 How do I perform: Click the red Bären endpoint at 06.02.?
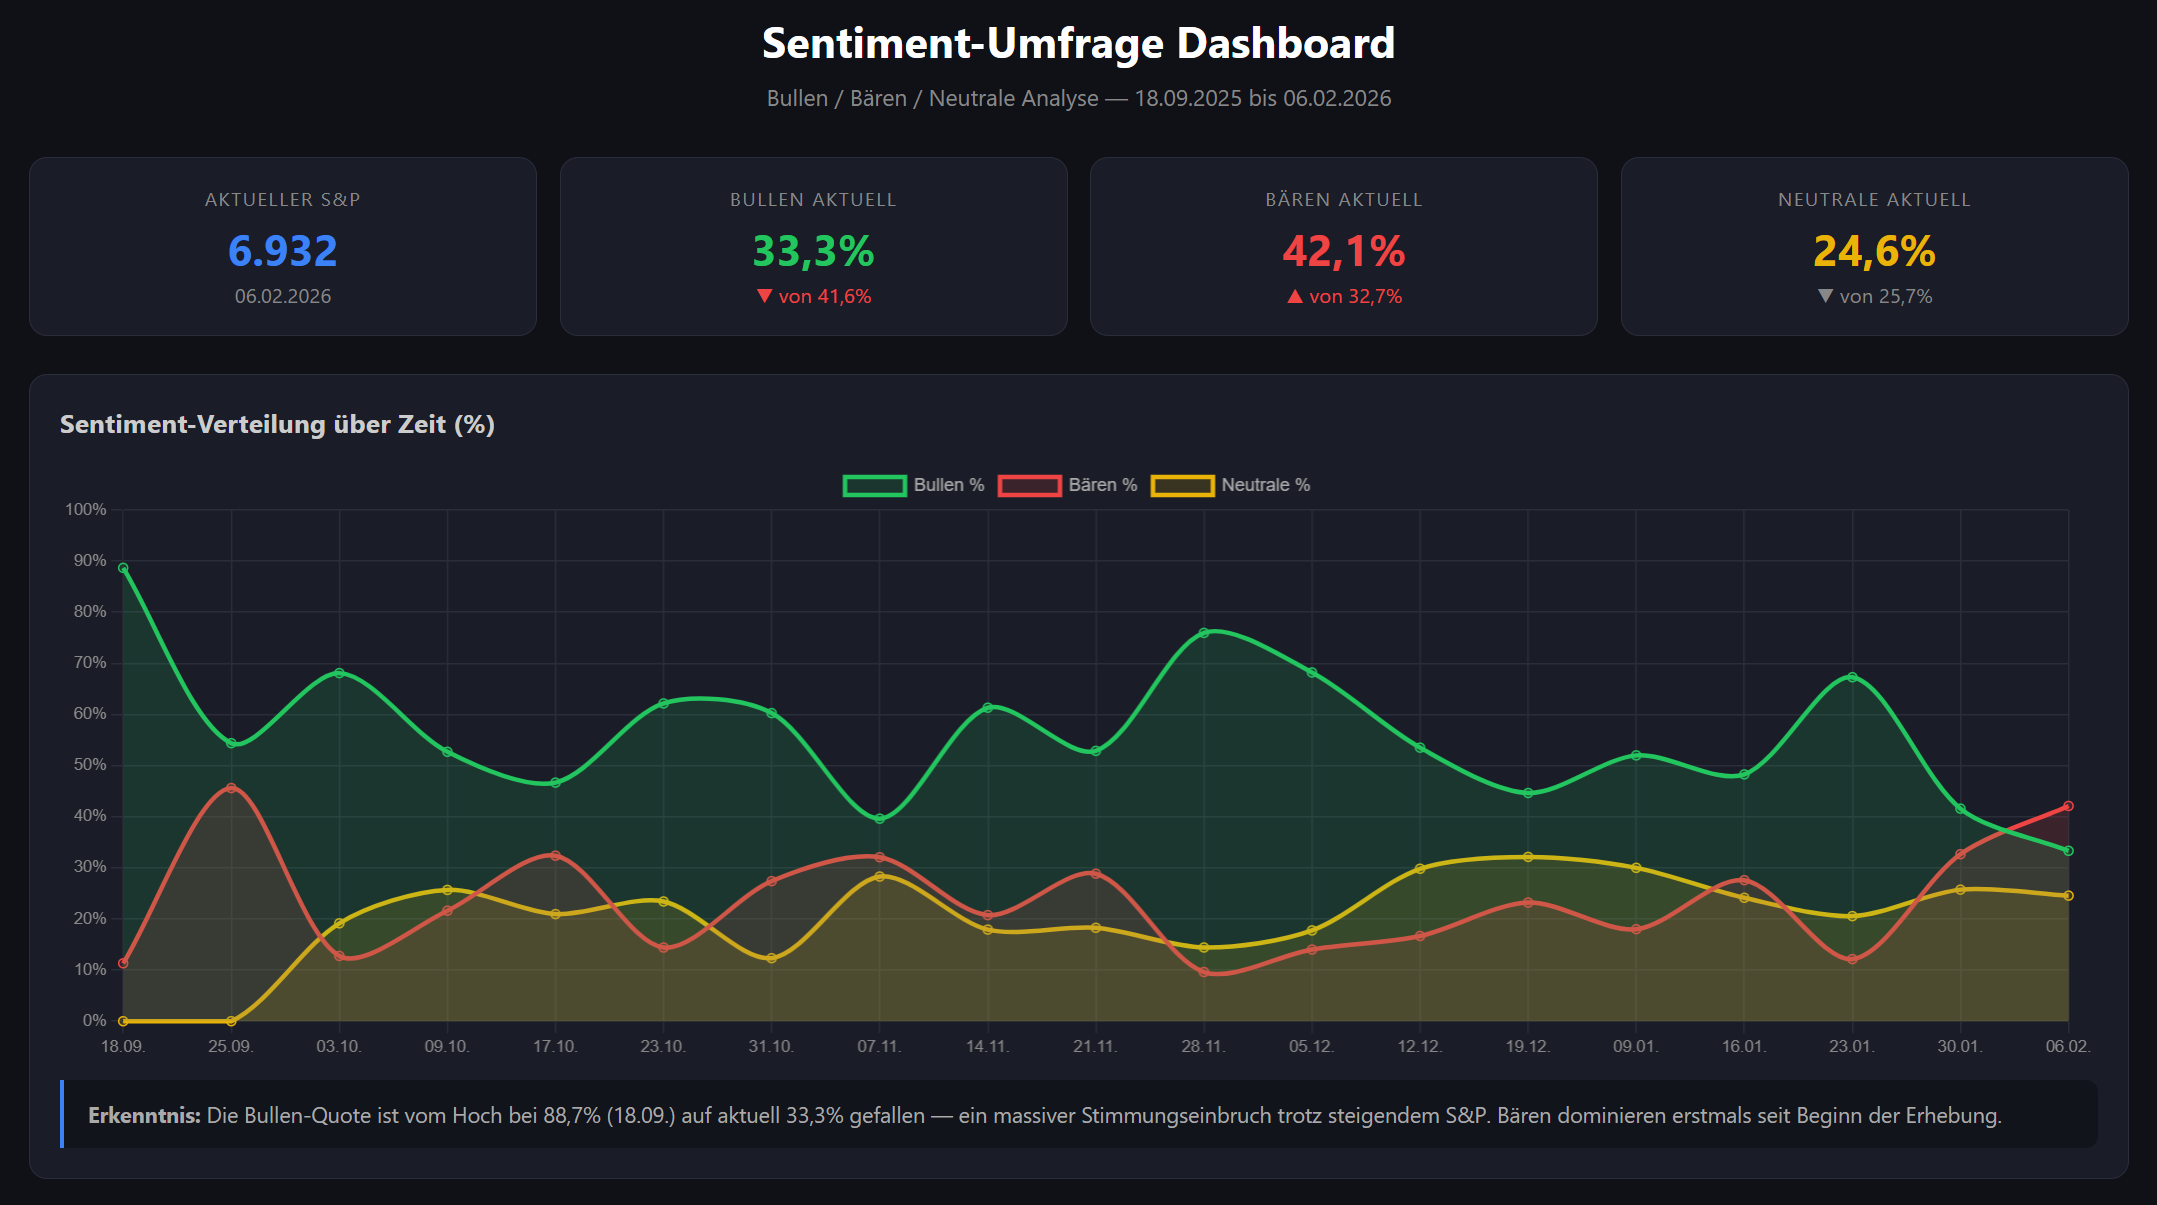(2068, 806)
